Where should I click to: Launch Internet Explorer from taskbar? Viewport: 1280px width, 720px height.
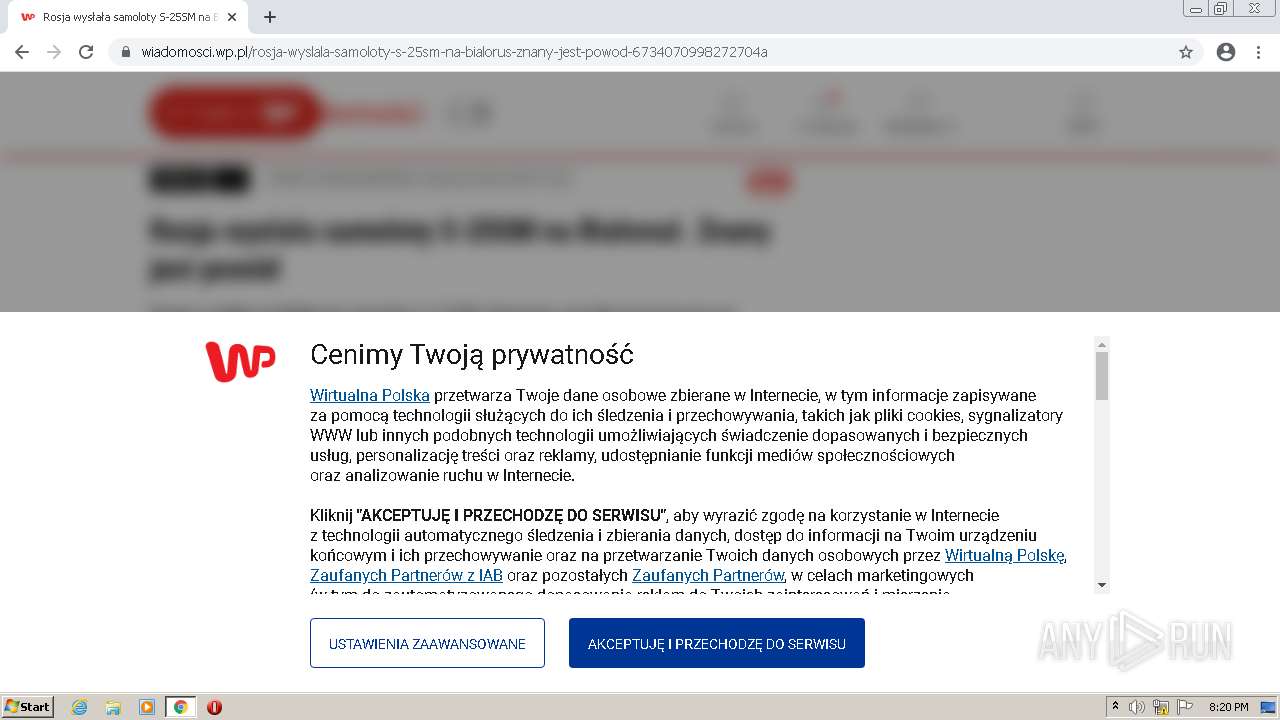[x=79, y=707]
